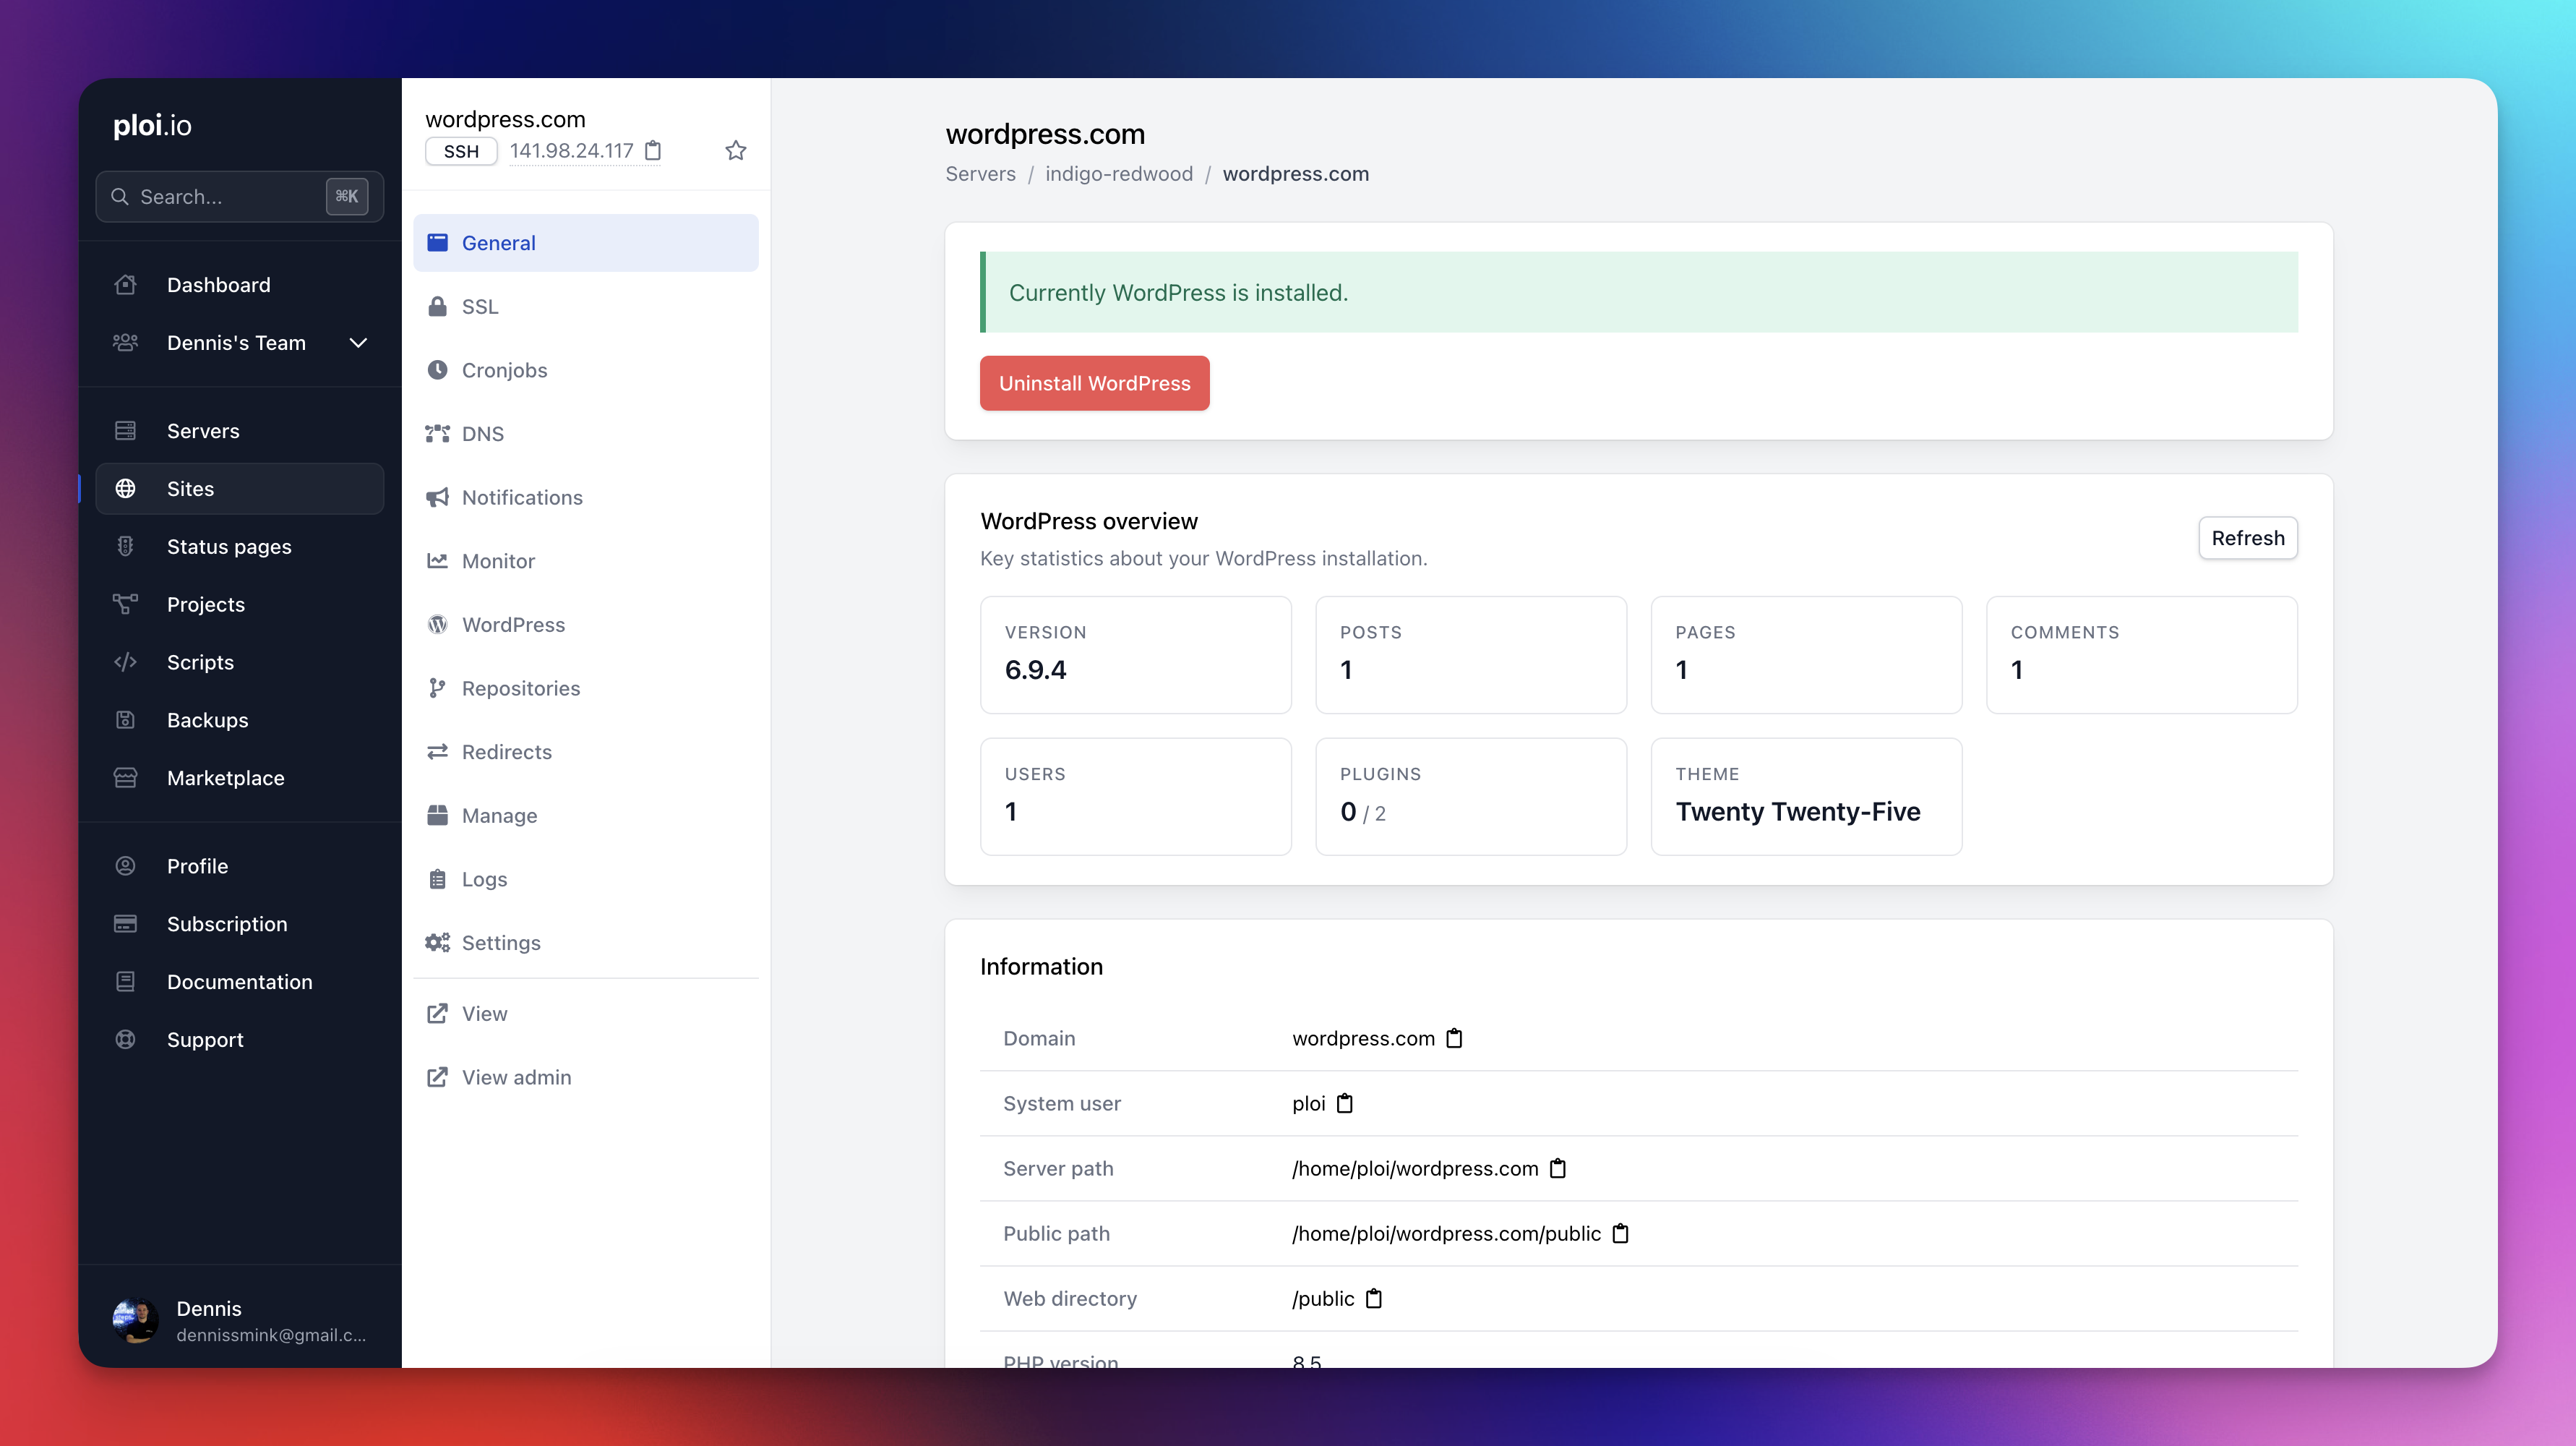2576x1446 pixels.
Task: Select Servers in the main sidebar
Action: click(203, 431)
